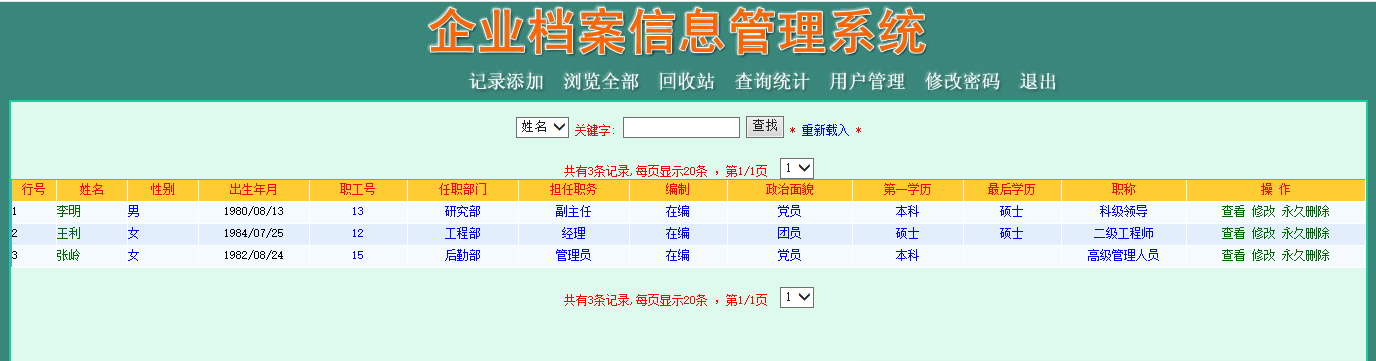Click position 经理
Image resolution: width=1376 pixels, height=361 pixels.
574,233
